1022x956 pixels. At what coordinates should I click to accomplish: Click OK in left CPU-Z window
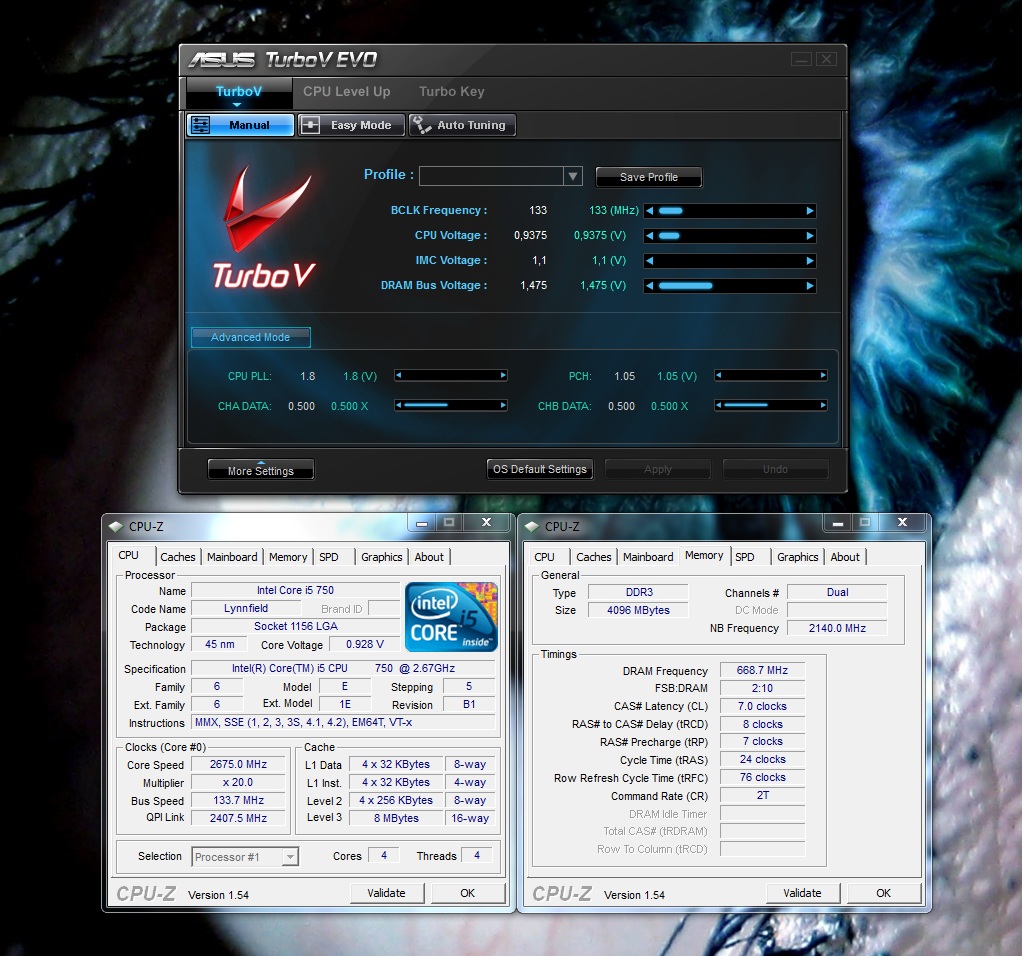[x=468, y=893]
